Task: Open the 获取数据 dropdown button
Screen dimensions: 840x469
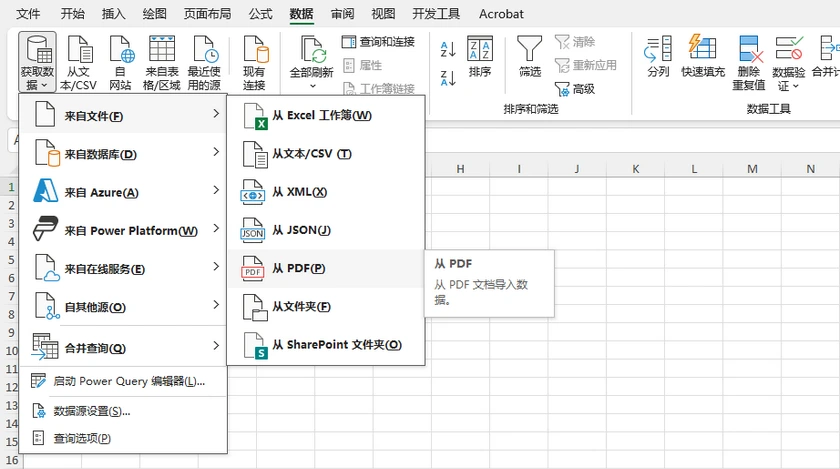Action: tap(37, 62)
